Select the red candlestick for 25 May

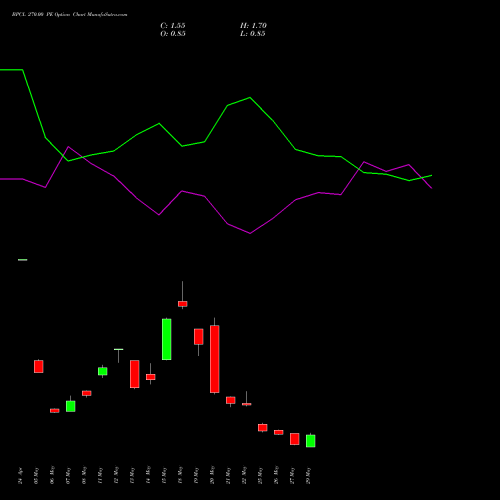[x=263, y=428]
